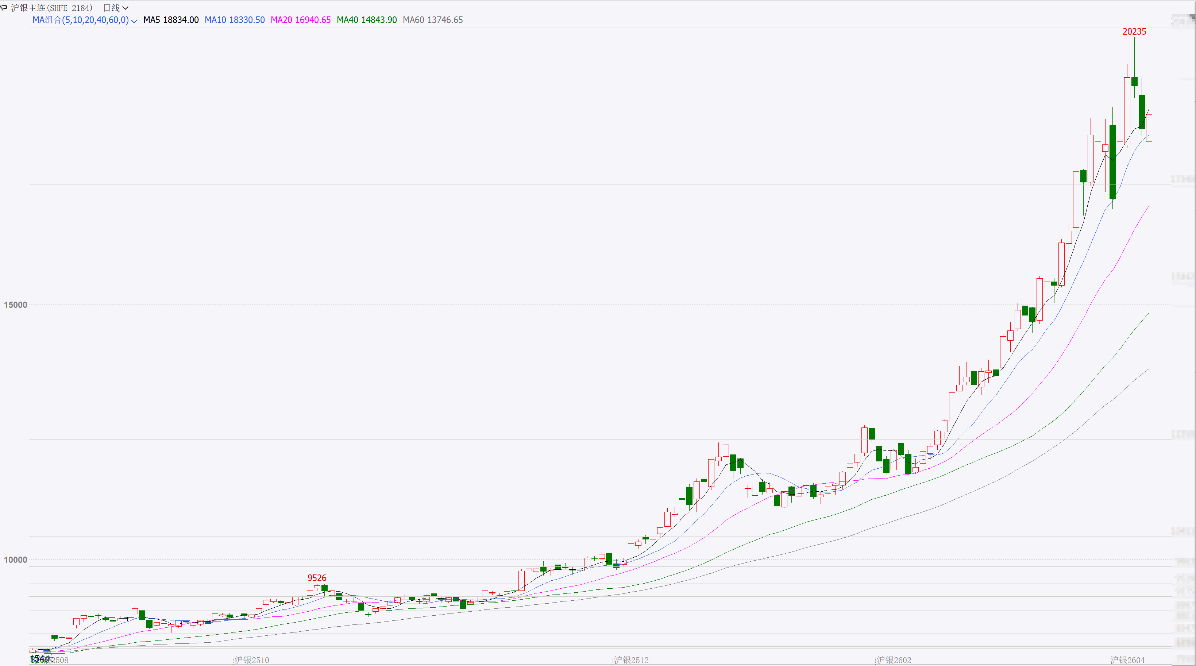
Task: Open the 日线 period dropdown
Action: [116, 7]
